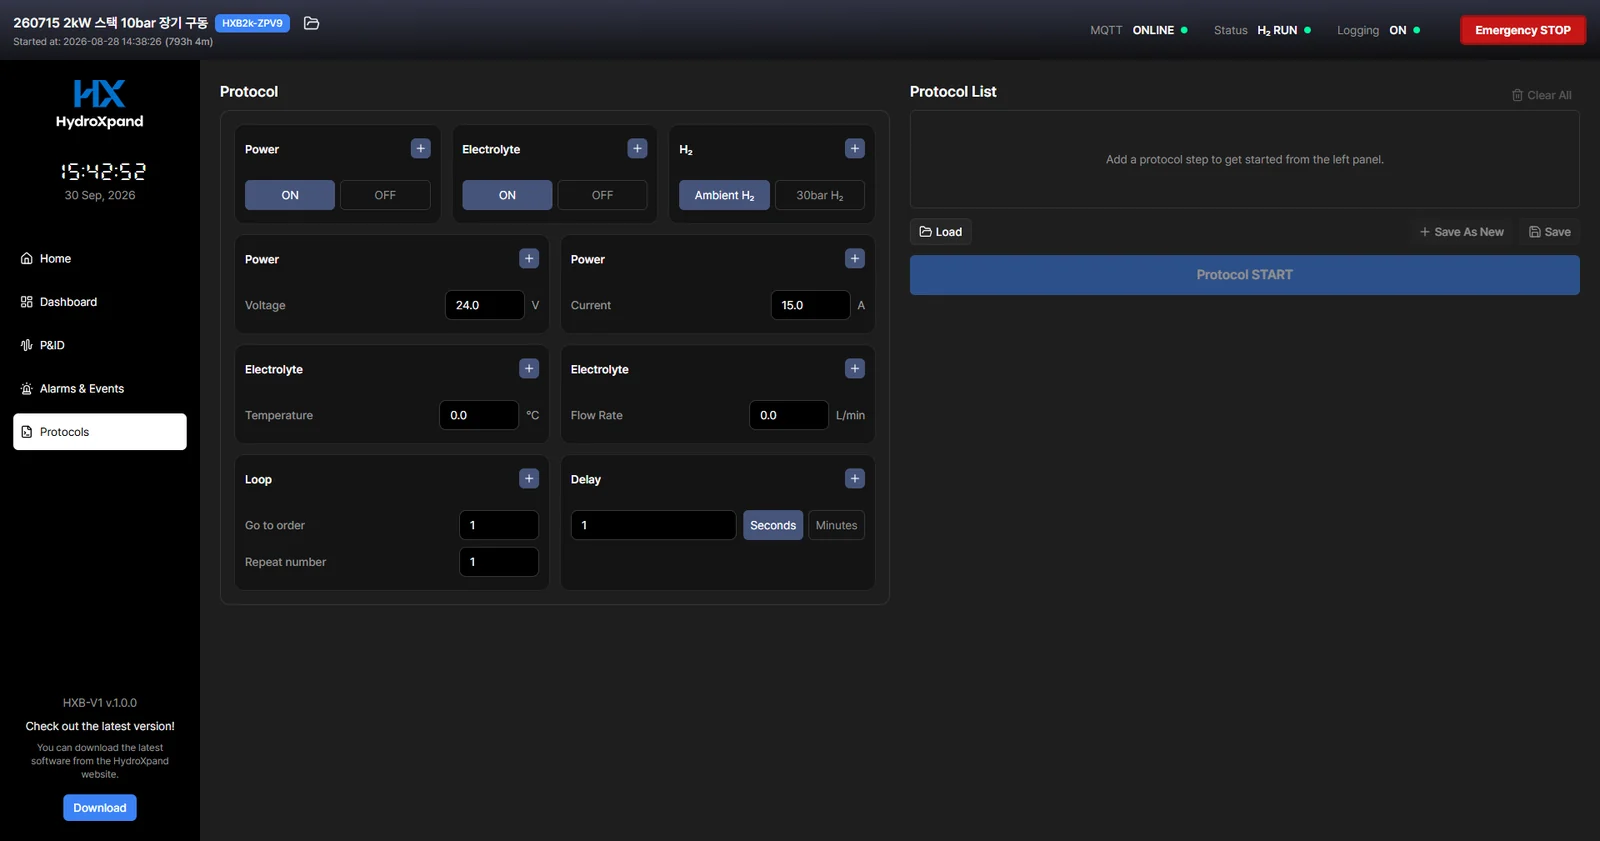Focus the Current input field
This screenshot has width=1600, height=841.
pos(811,305)
